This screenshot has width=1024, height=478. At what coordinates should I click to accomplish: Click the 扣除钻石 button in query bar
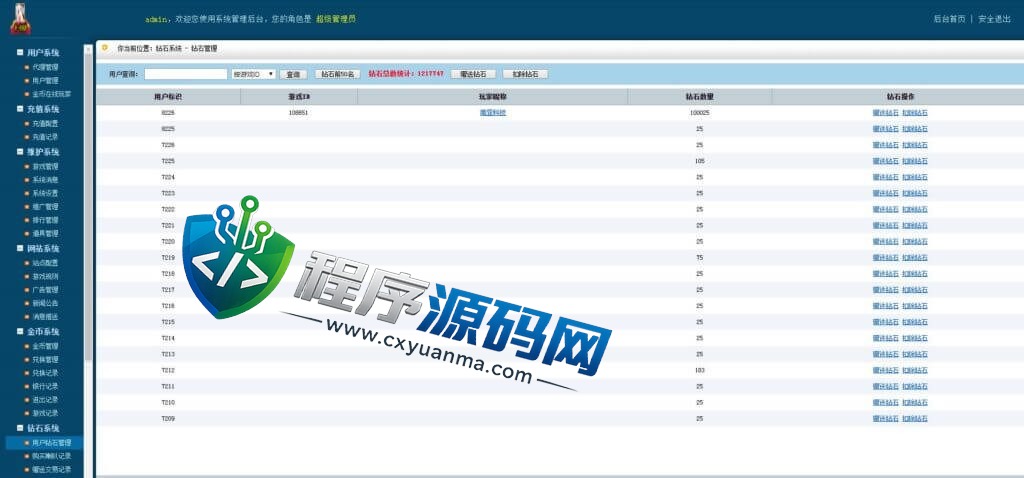(525, 74)
